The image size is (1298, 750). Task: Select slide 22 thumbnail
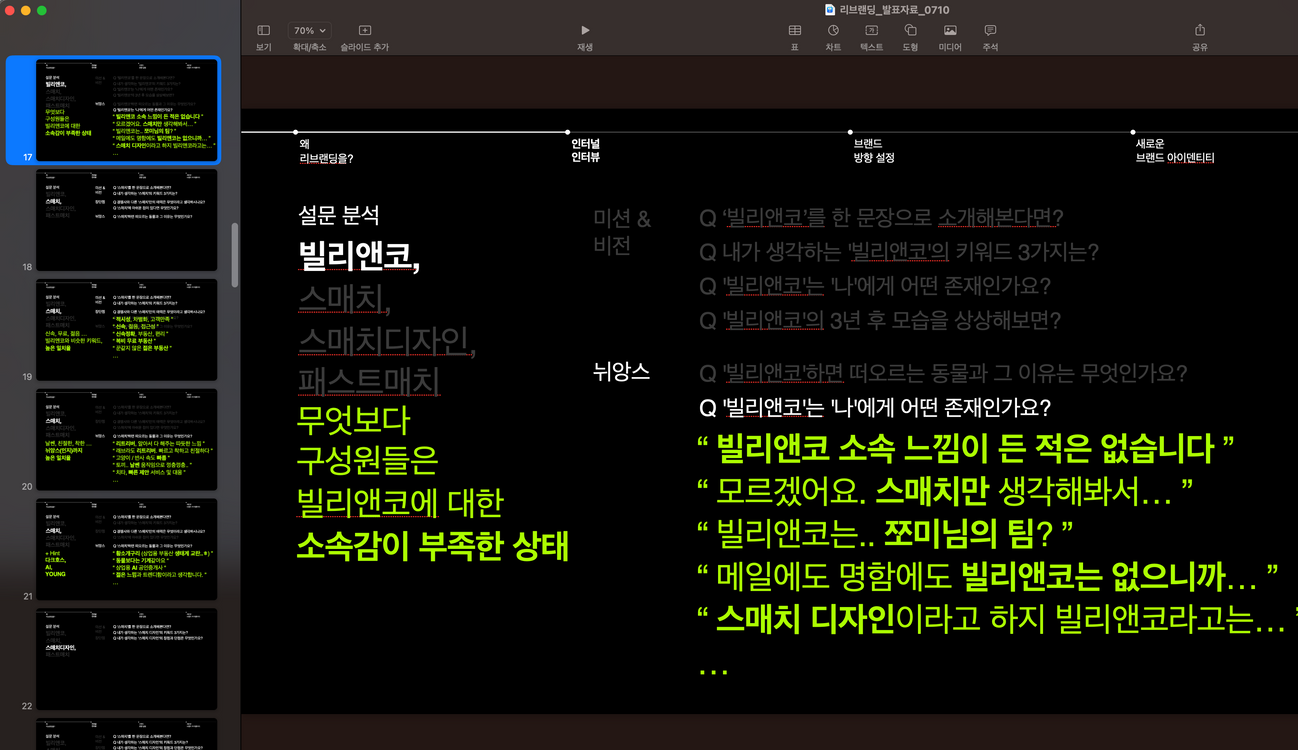click(127, 660)
